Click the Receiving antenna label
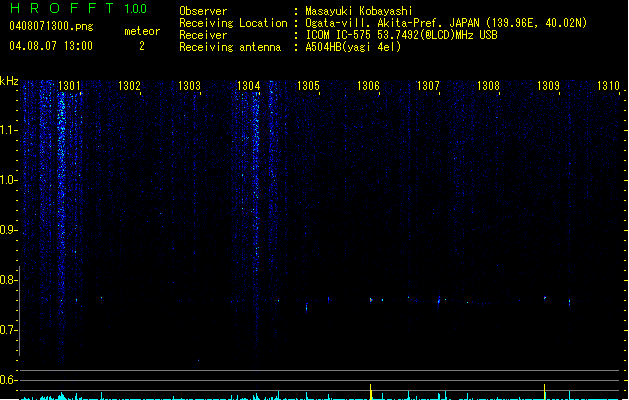The width and height of the screenshot is (629, 400). pyautogui.click(x=230, y=47)
